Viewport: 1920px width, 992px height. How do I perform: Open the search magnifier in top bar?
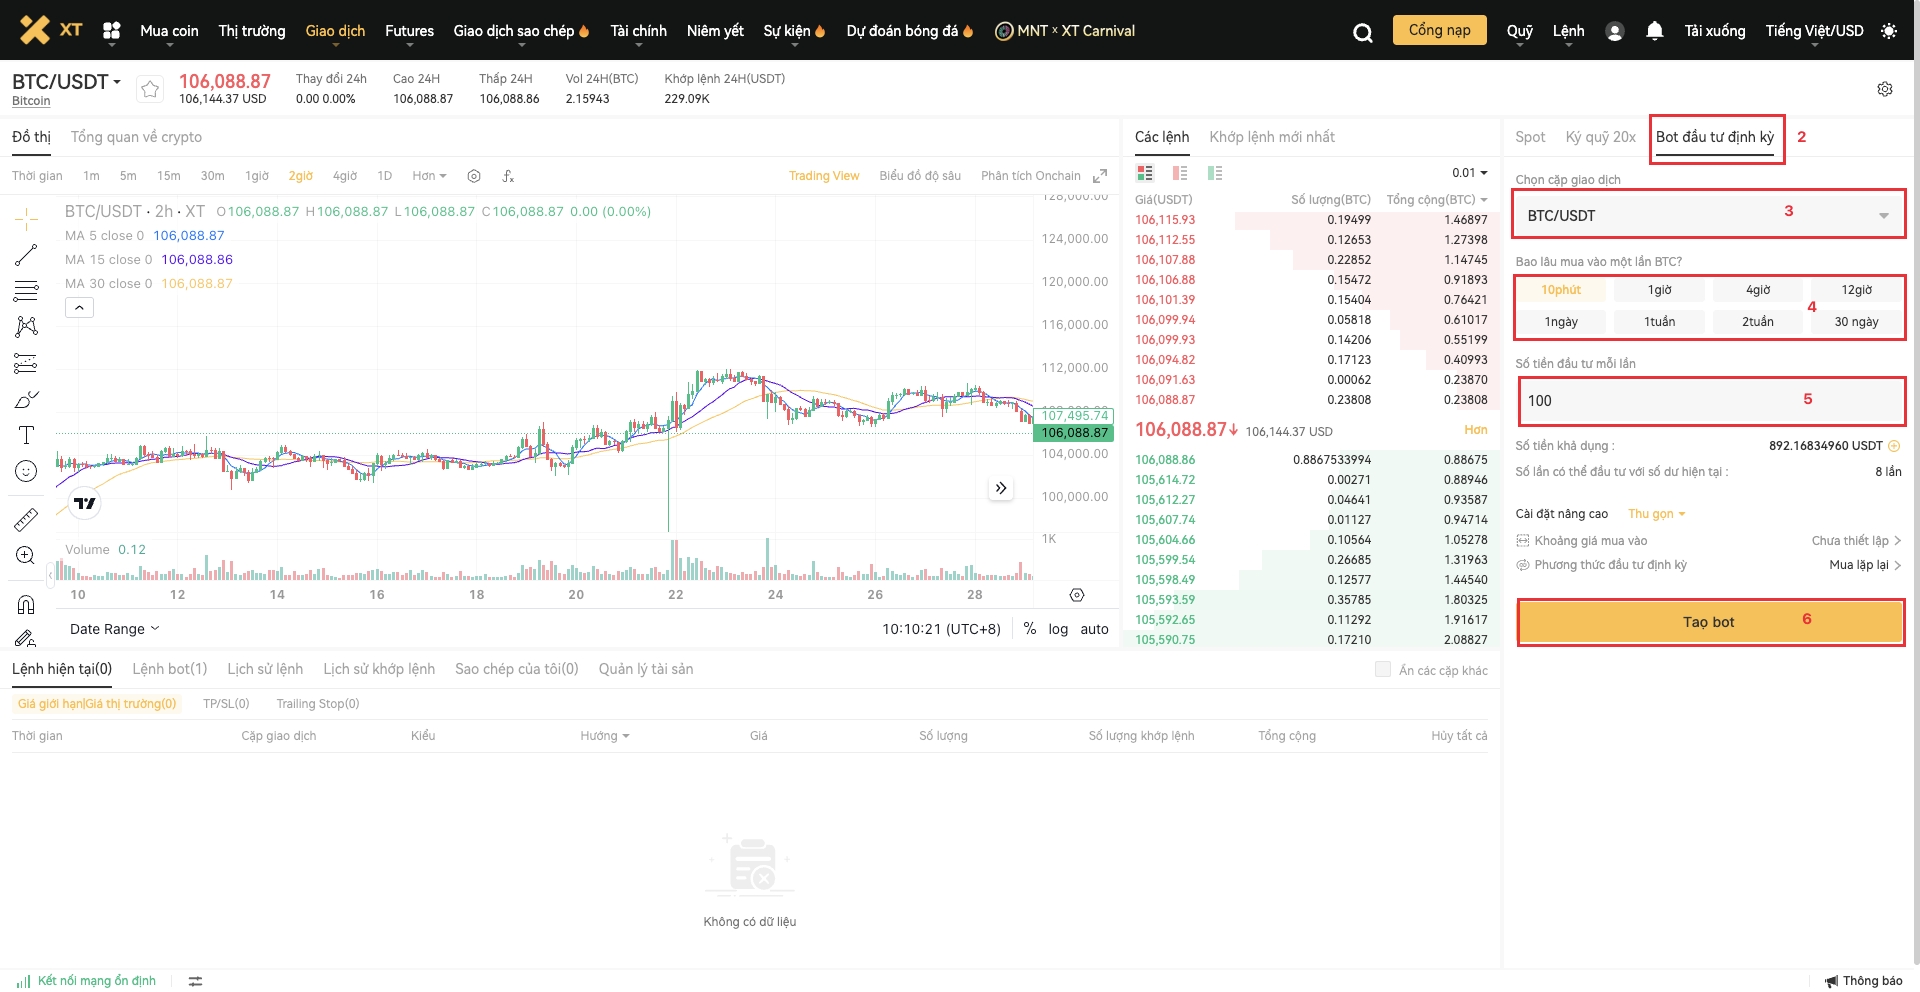(1362, 32)
